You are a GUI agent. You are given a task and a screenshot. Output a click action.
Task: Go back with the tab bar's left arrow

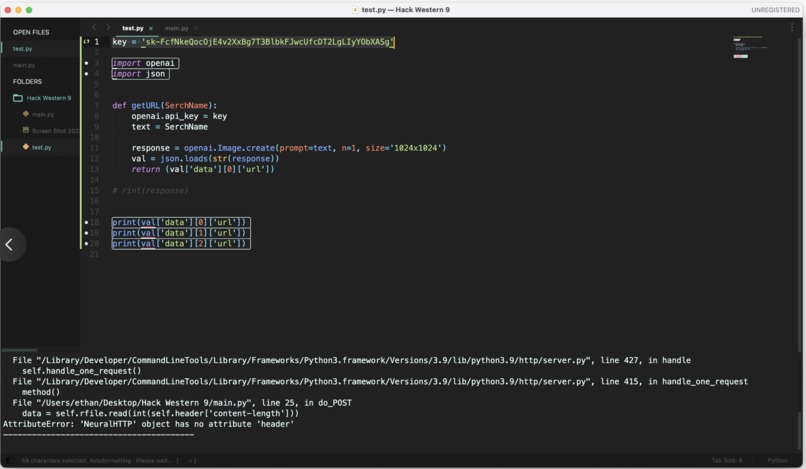(94, 27)
